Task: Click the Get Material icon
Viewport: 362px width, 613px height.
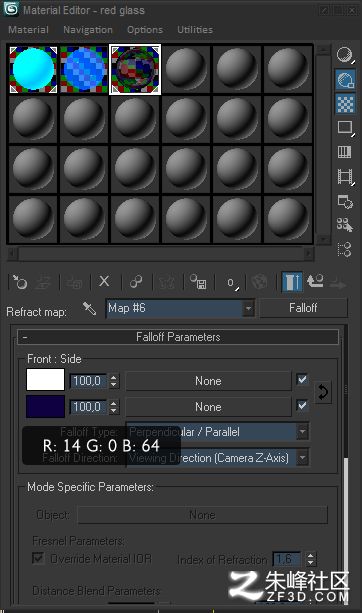Action: pyautogui.click(x=20, y=282)
